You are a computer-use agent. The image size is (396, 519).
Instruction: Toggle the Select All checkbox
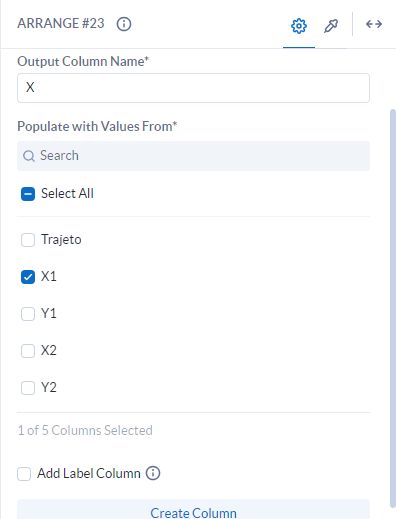click(x=28, y=194)
